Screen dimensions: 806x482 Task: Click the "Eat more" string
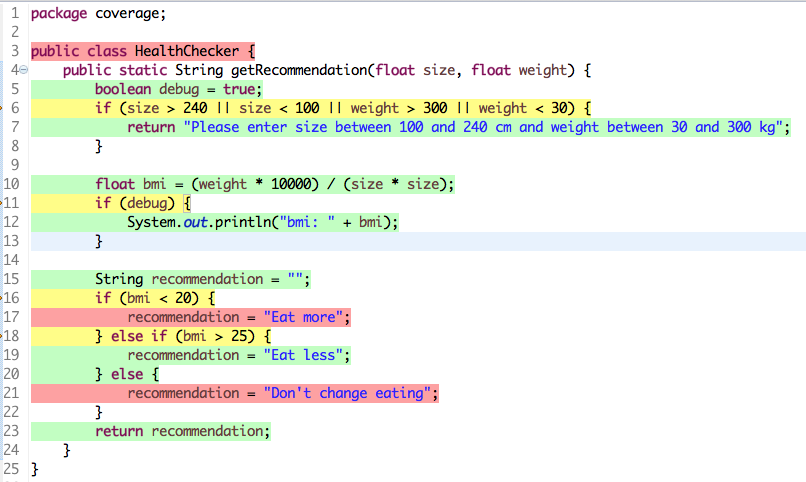coord(303,318)
